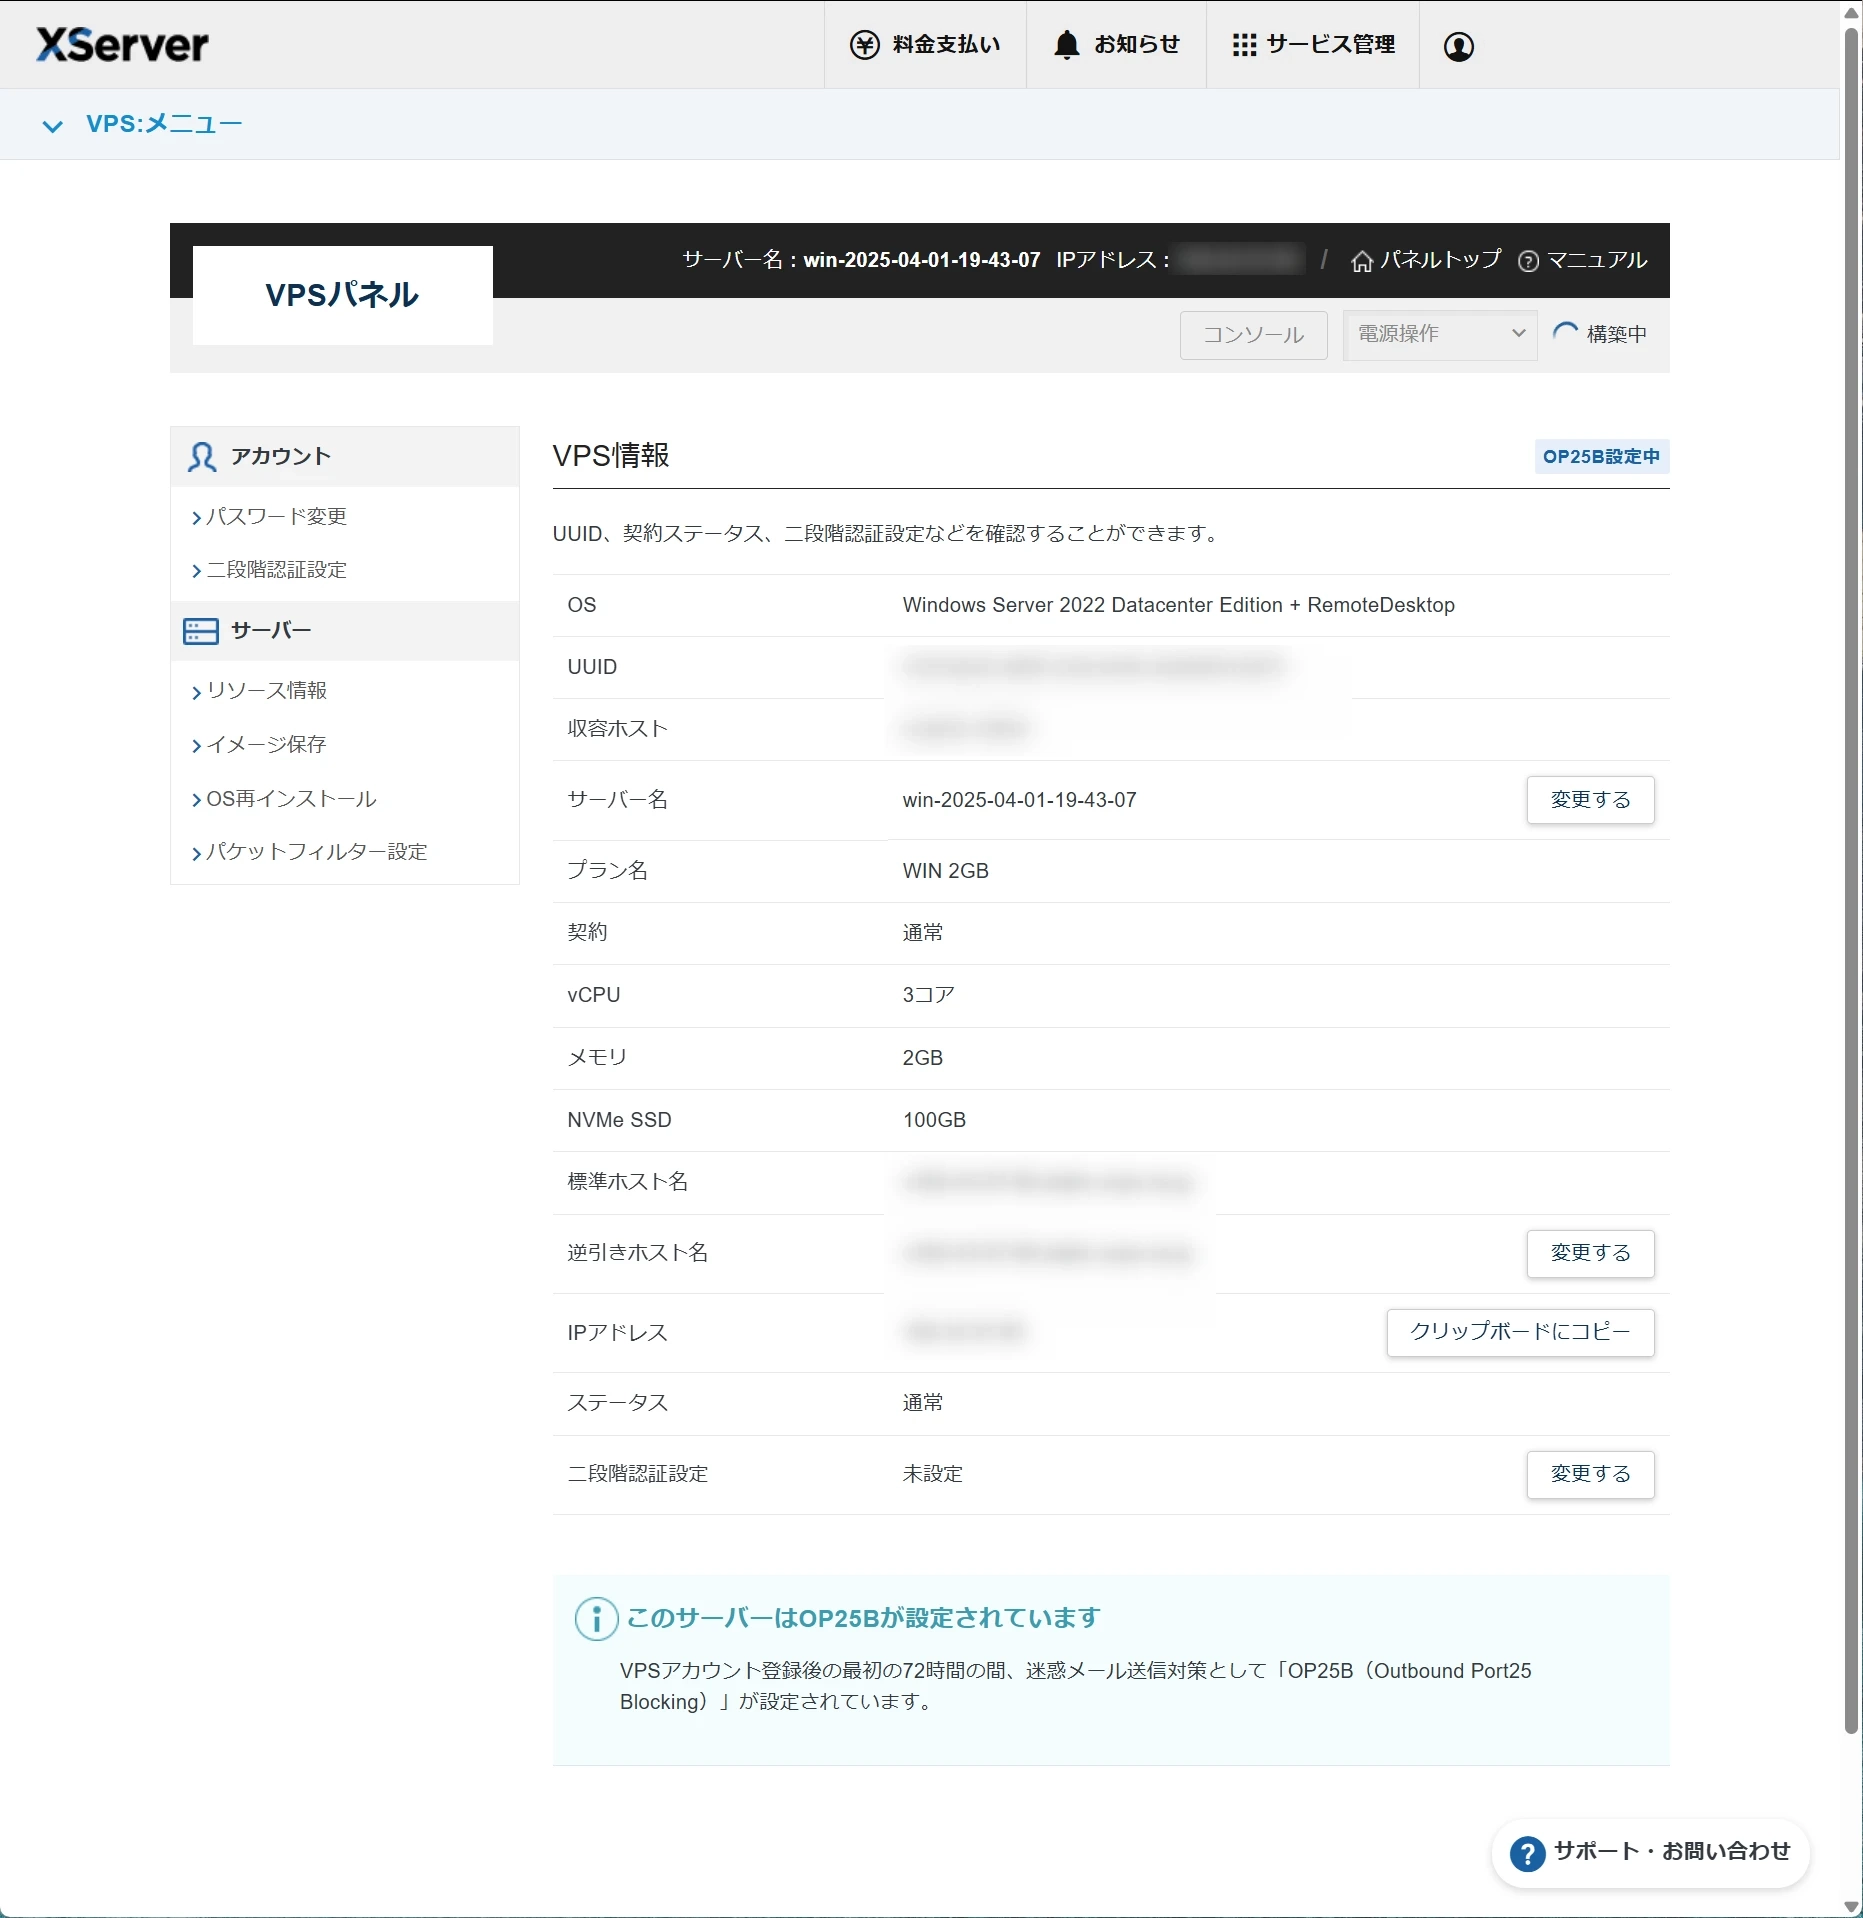Screen dimensions: 1863x1918
Task: Click このサーバーはOP25Bが設定されています notice heading
Action: point(863,1619)
